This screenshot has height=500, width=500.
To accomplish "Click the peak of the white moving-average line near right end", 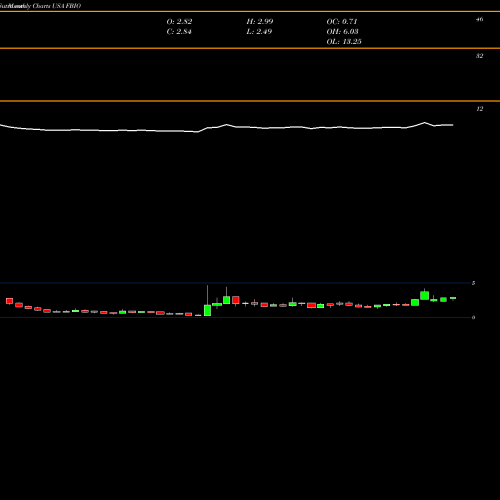I will pyautogui.click(x=425, y=123).
